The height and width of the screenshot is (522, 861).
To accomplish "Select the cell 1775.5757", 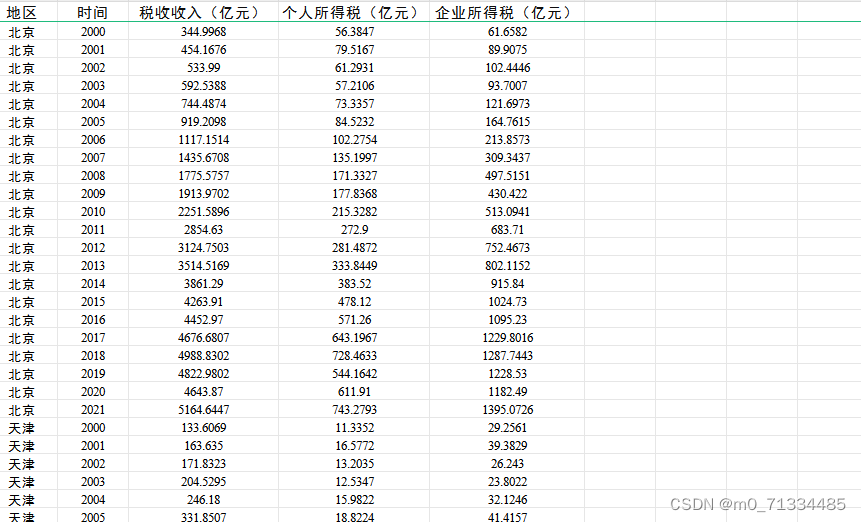I will coord(204,176).
